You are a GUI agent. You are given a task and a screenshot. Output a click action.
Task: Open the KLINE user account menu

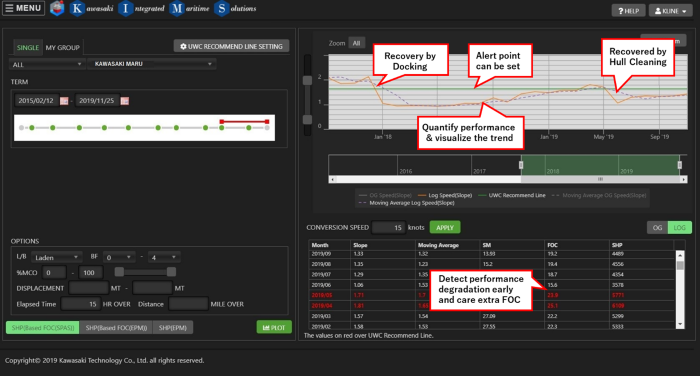pos(671,11)
